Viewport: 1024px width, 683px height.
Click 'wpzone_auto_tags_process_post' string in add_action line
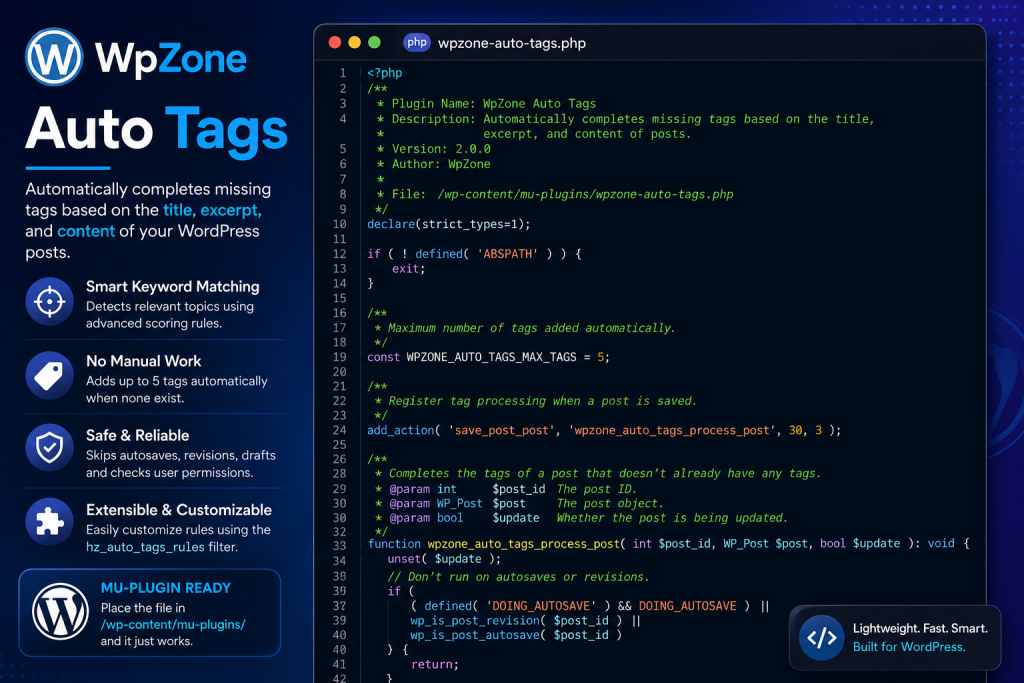[x=671, y=430]
